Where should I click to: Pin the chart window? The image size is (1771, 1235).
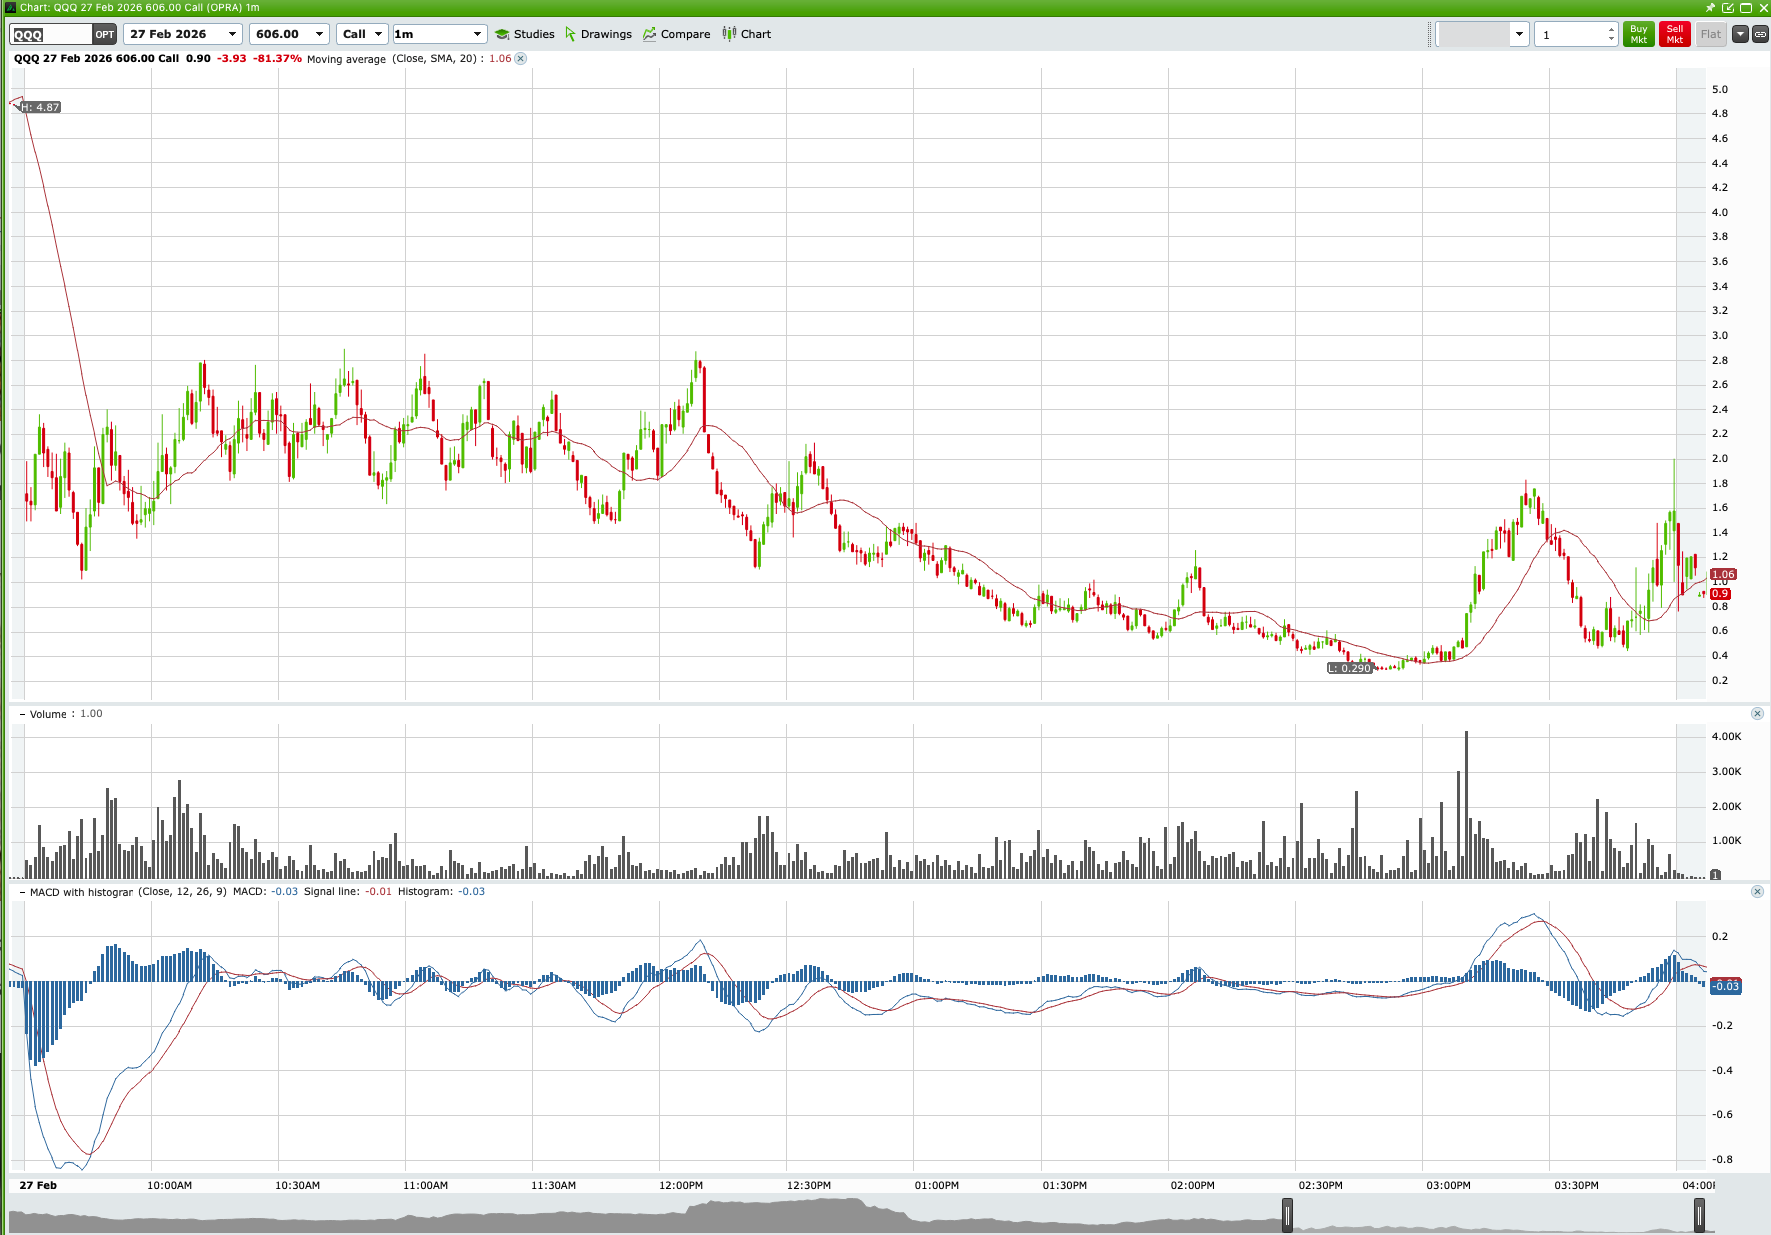tap(1710, 7)
